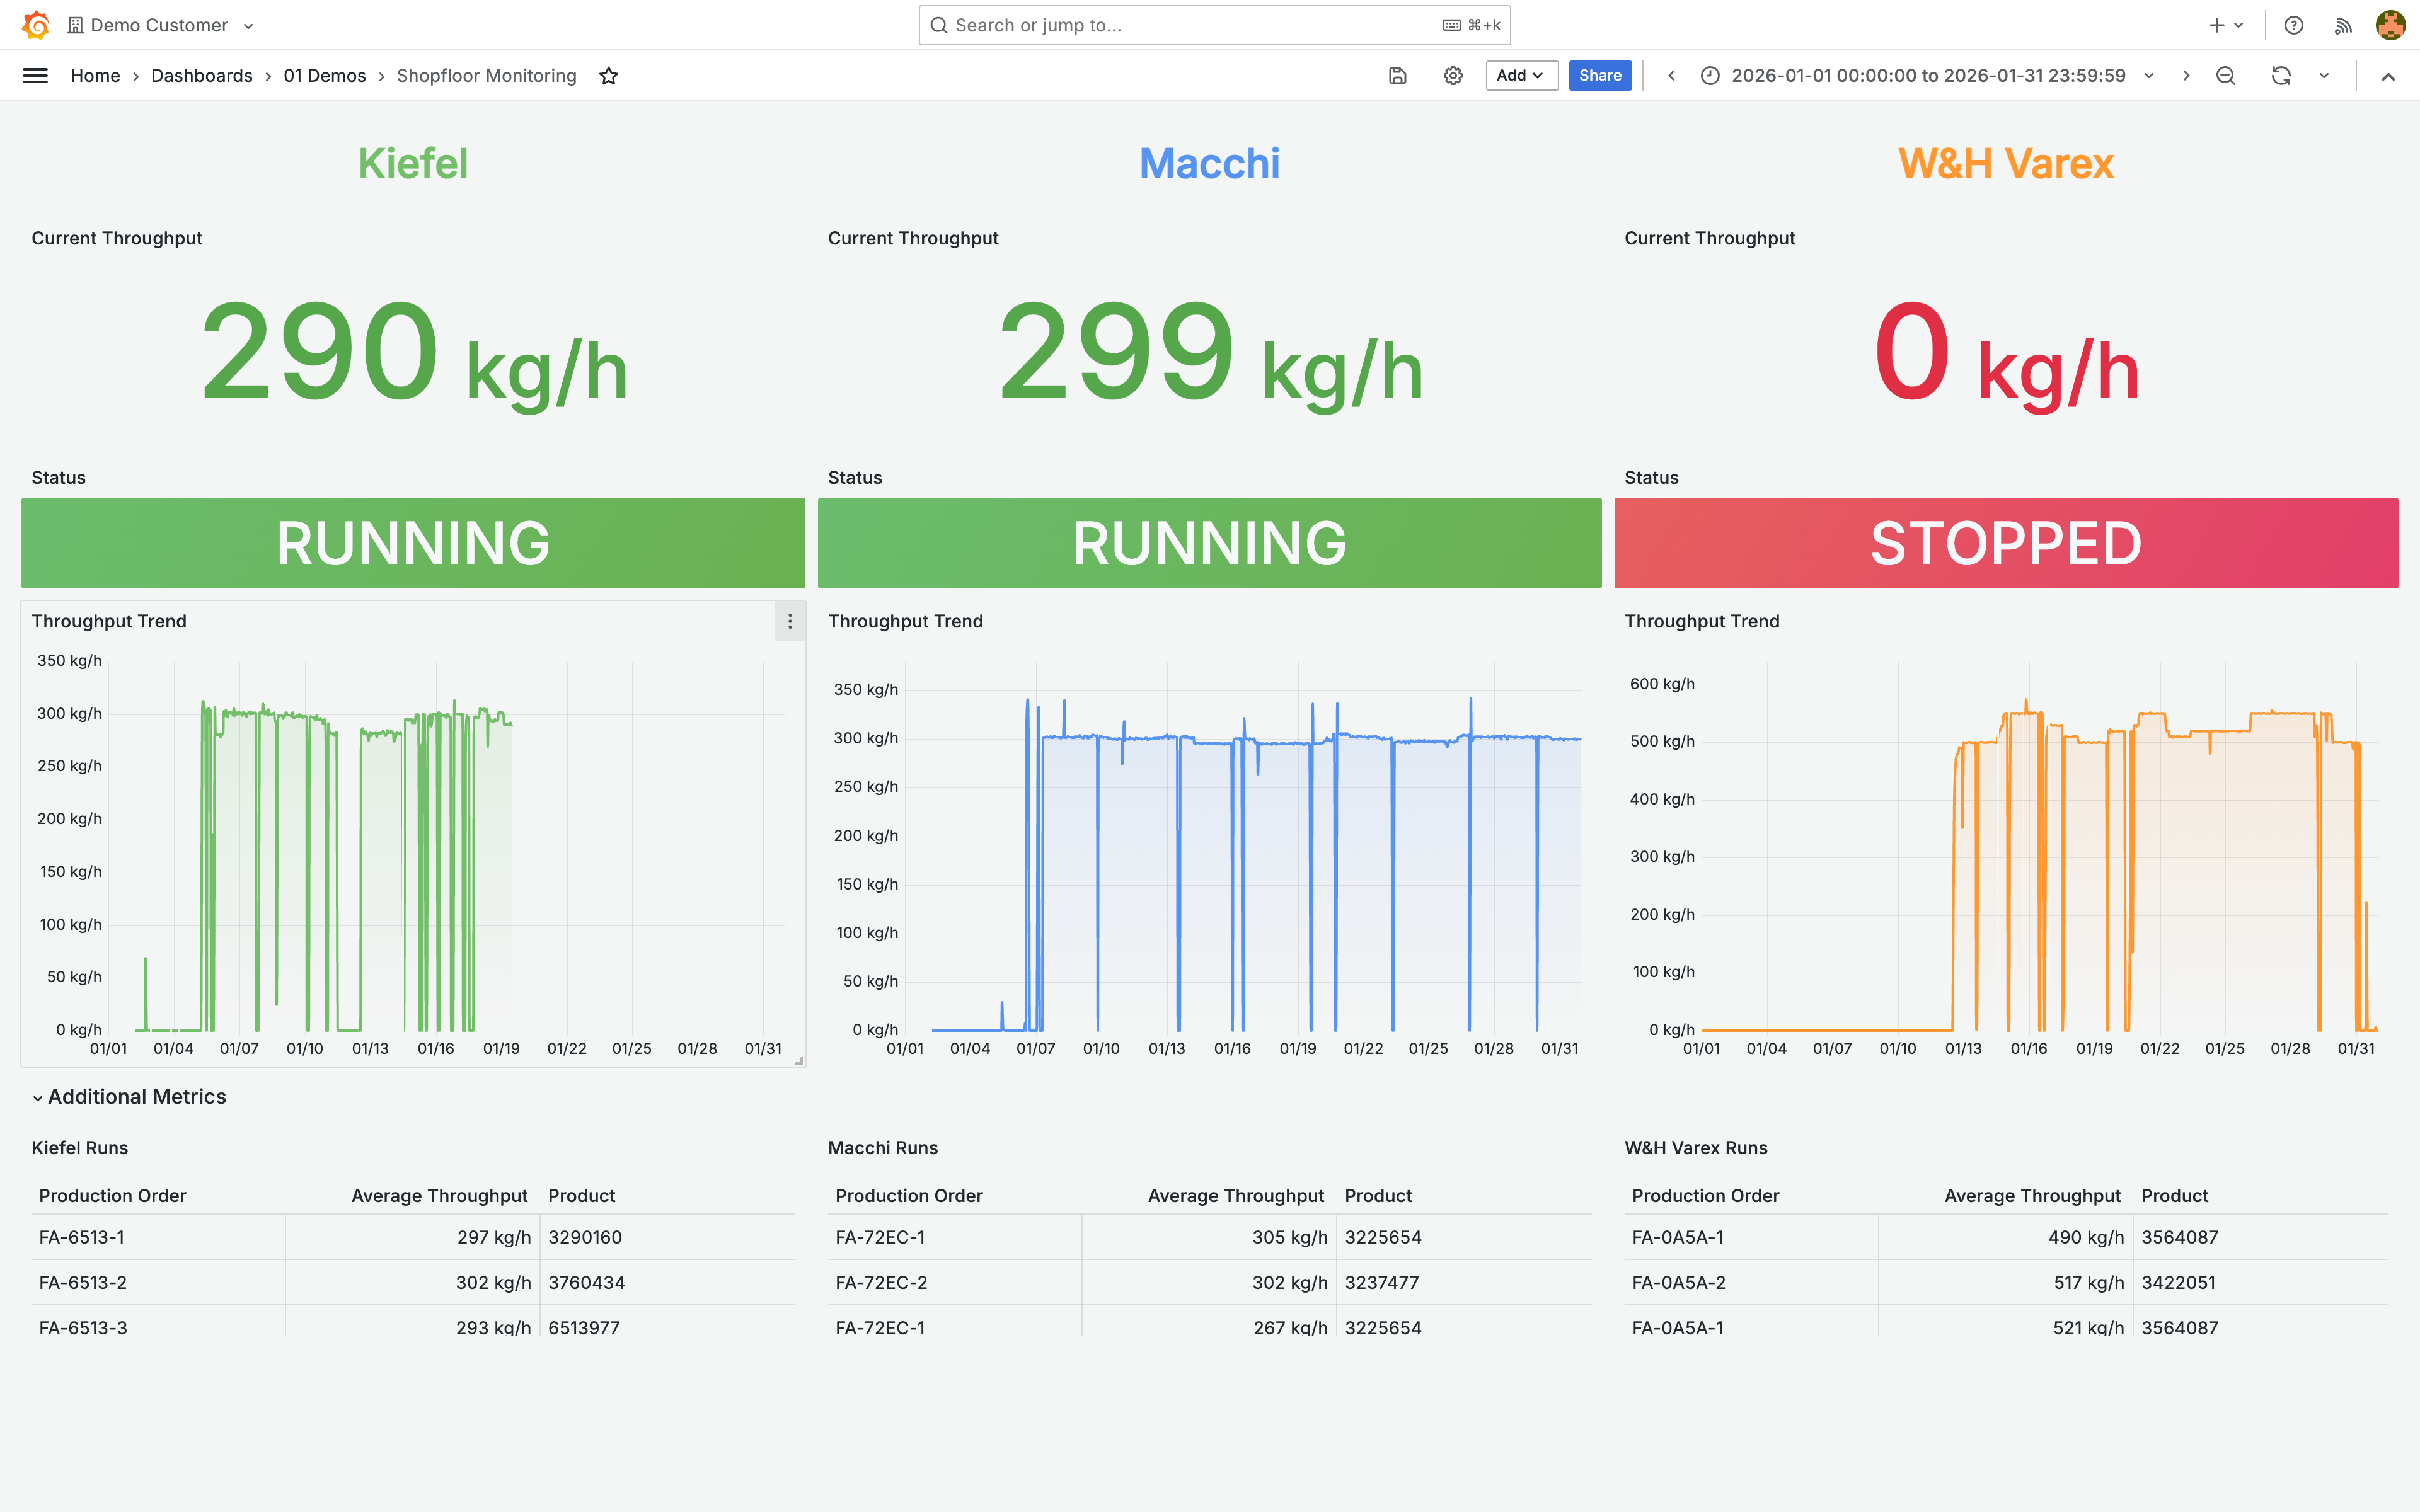The image size is (2420, 1512).
Task: Open the news feed icon
Action: (x=2343, y=25)
